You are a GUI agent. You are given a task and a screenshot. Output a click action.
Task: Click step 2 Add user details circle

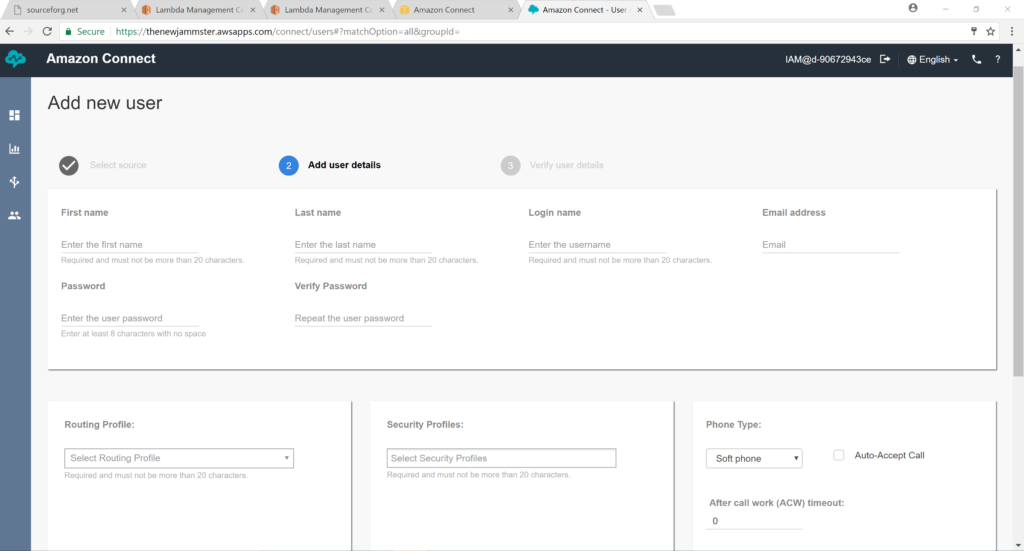pos(289,165)
